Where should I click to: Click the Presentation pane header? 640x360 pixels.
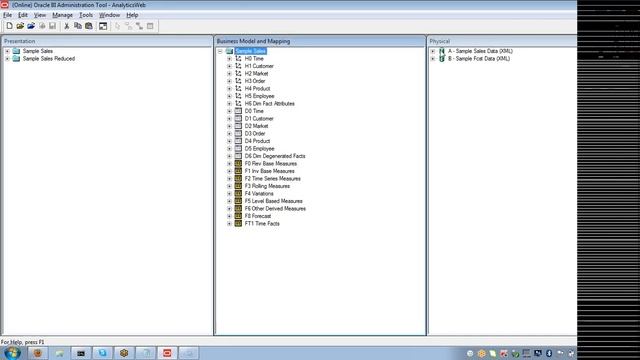(x=107, y=41)
